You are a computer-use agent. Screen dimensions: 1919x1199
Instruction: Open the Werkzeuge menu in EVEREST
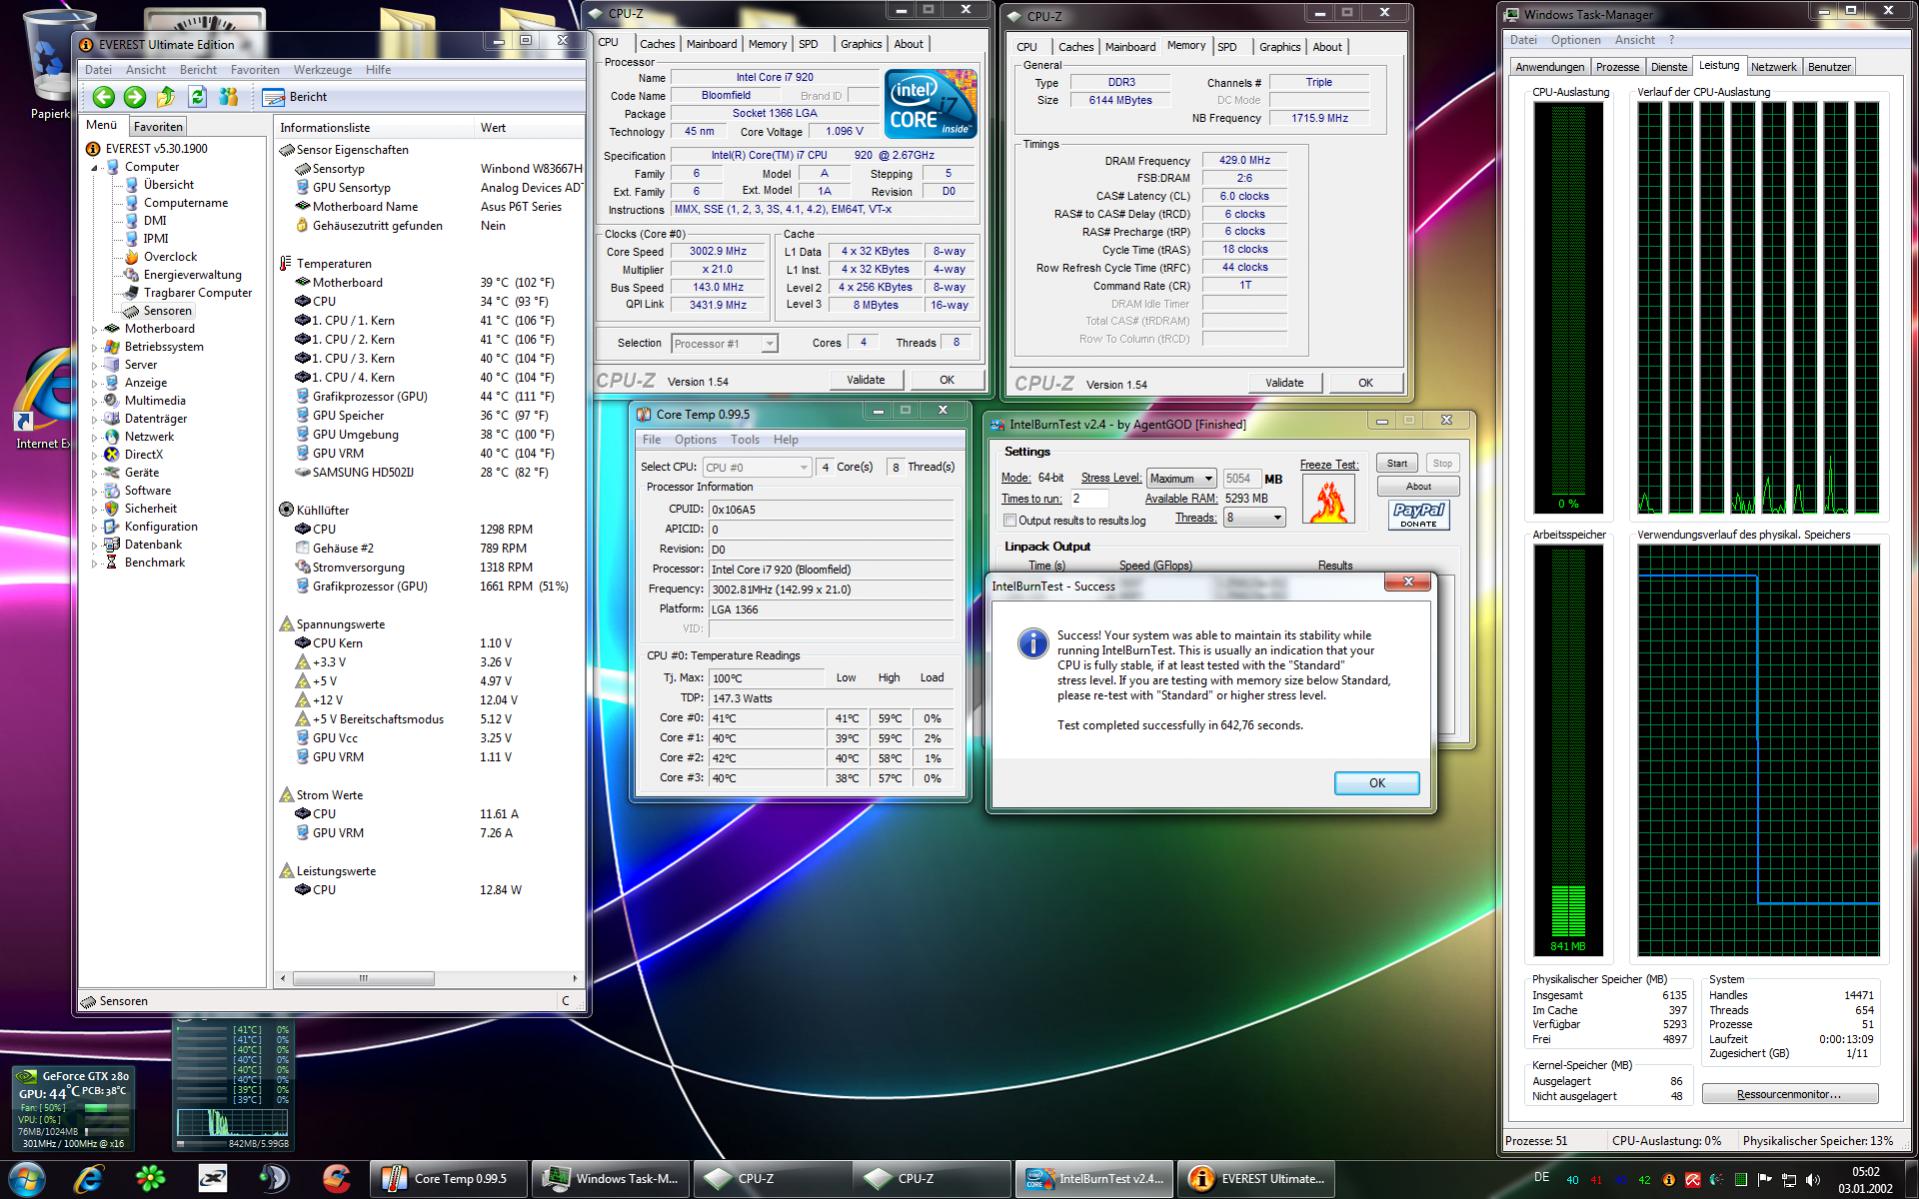pos(322,70)
